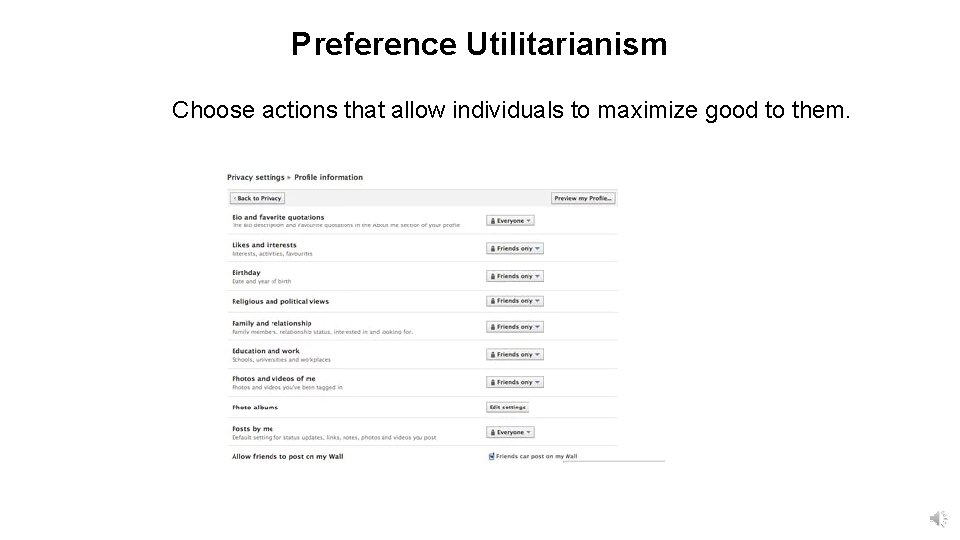Screen dimensions: 960x540
Task: Change Religious and political views visibility dropdown
Action: pos(515,301)
